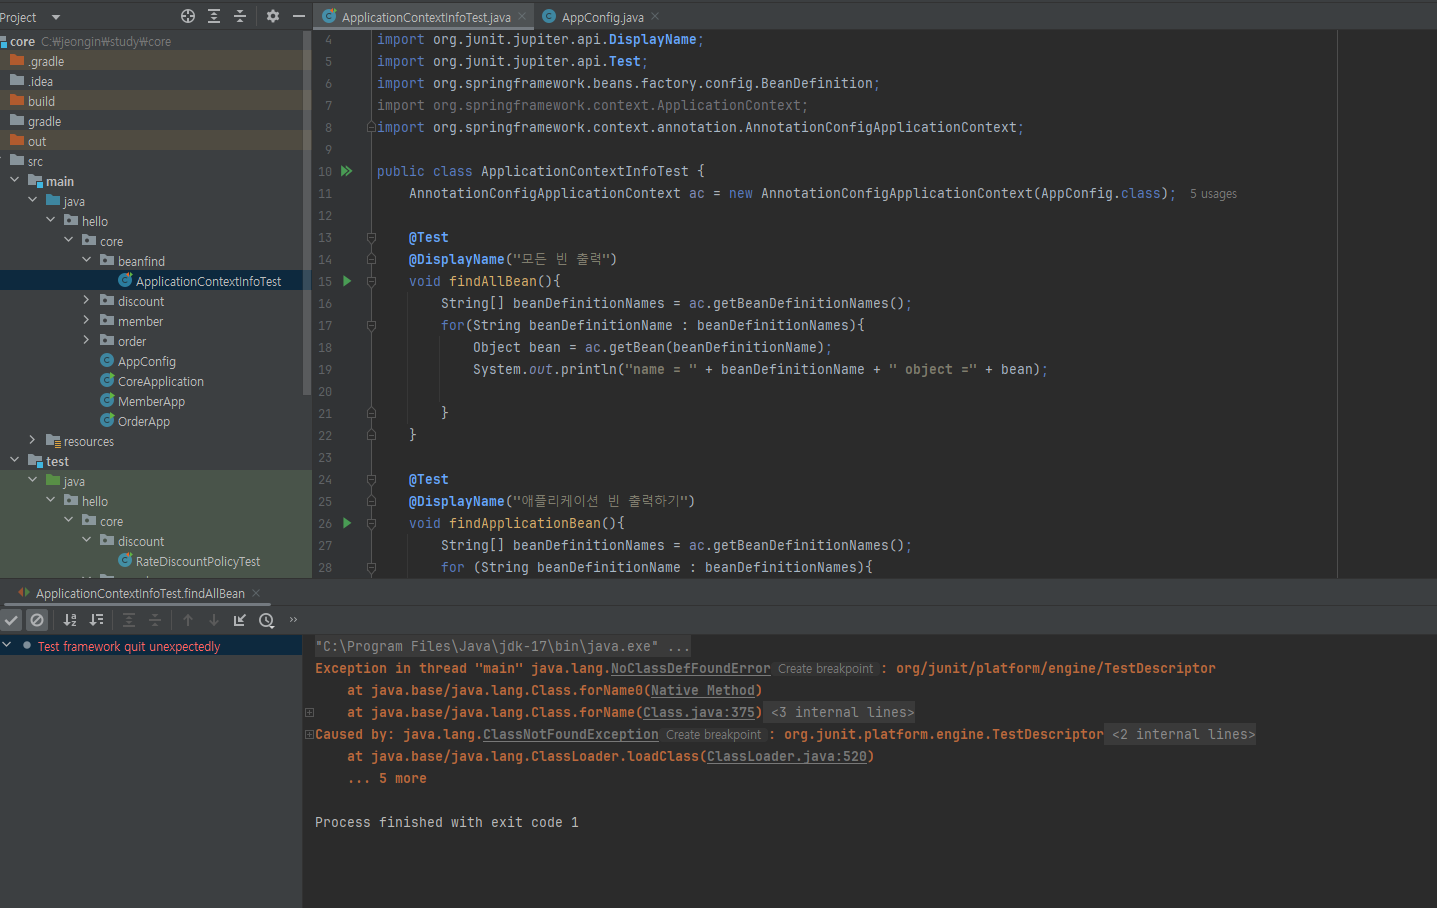Viewport: 1437px width, 908px height.
Task: Collapse the test folder node
Action: (x=15, y=460)
